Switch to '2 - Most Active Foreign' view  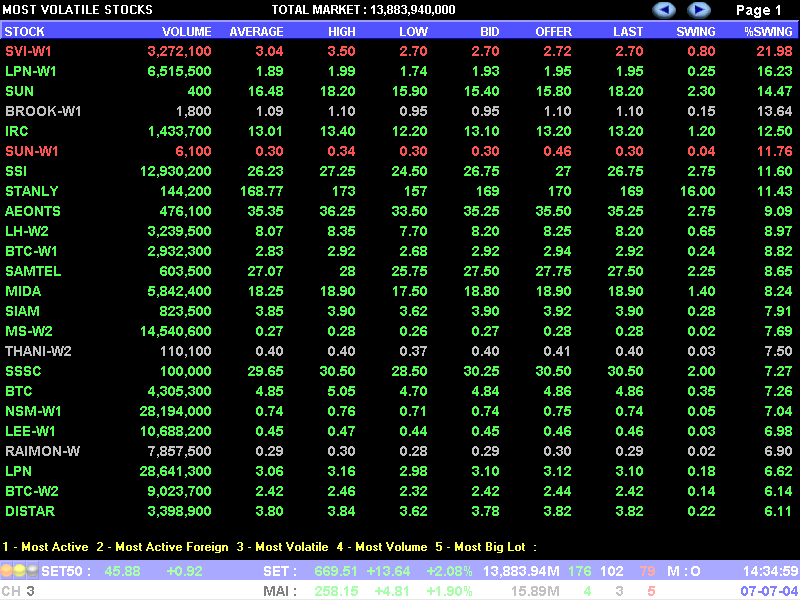162,547
